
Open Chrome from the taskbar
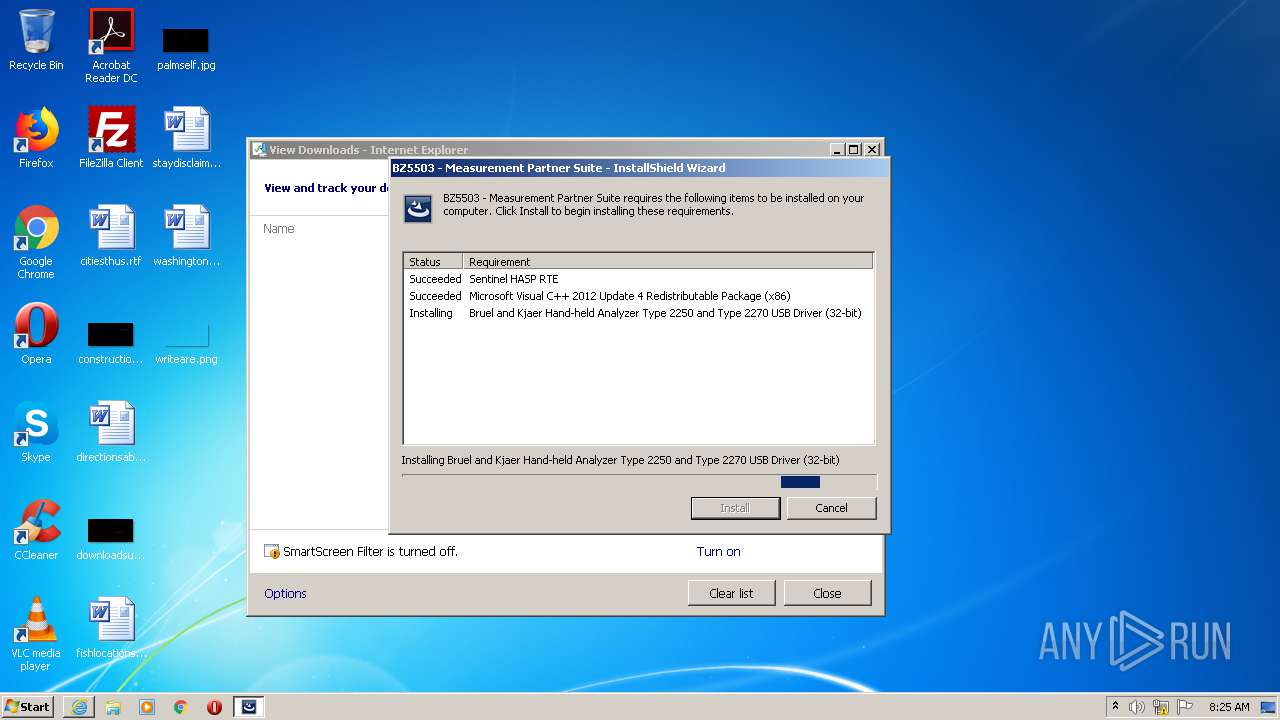[181, 707]
